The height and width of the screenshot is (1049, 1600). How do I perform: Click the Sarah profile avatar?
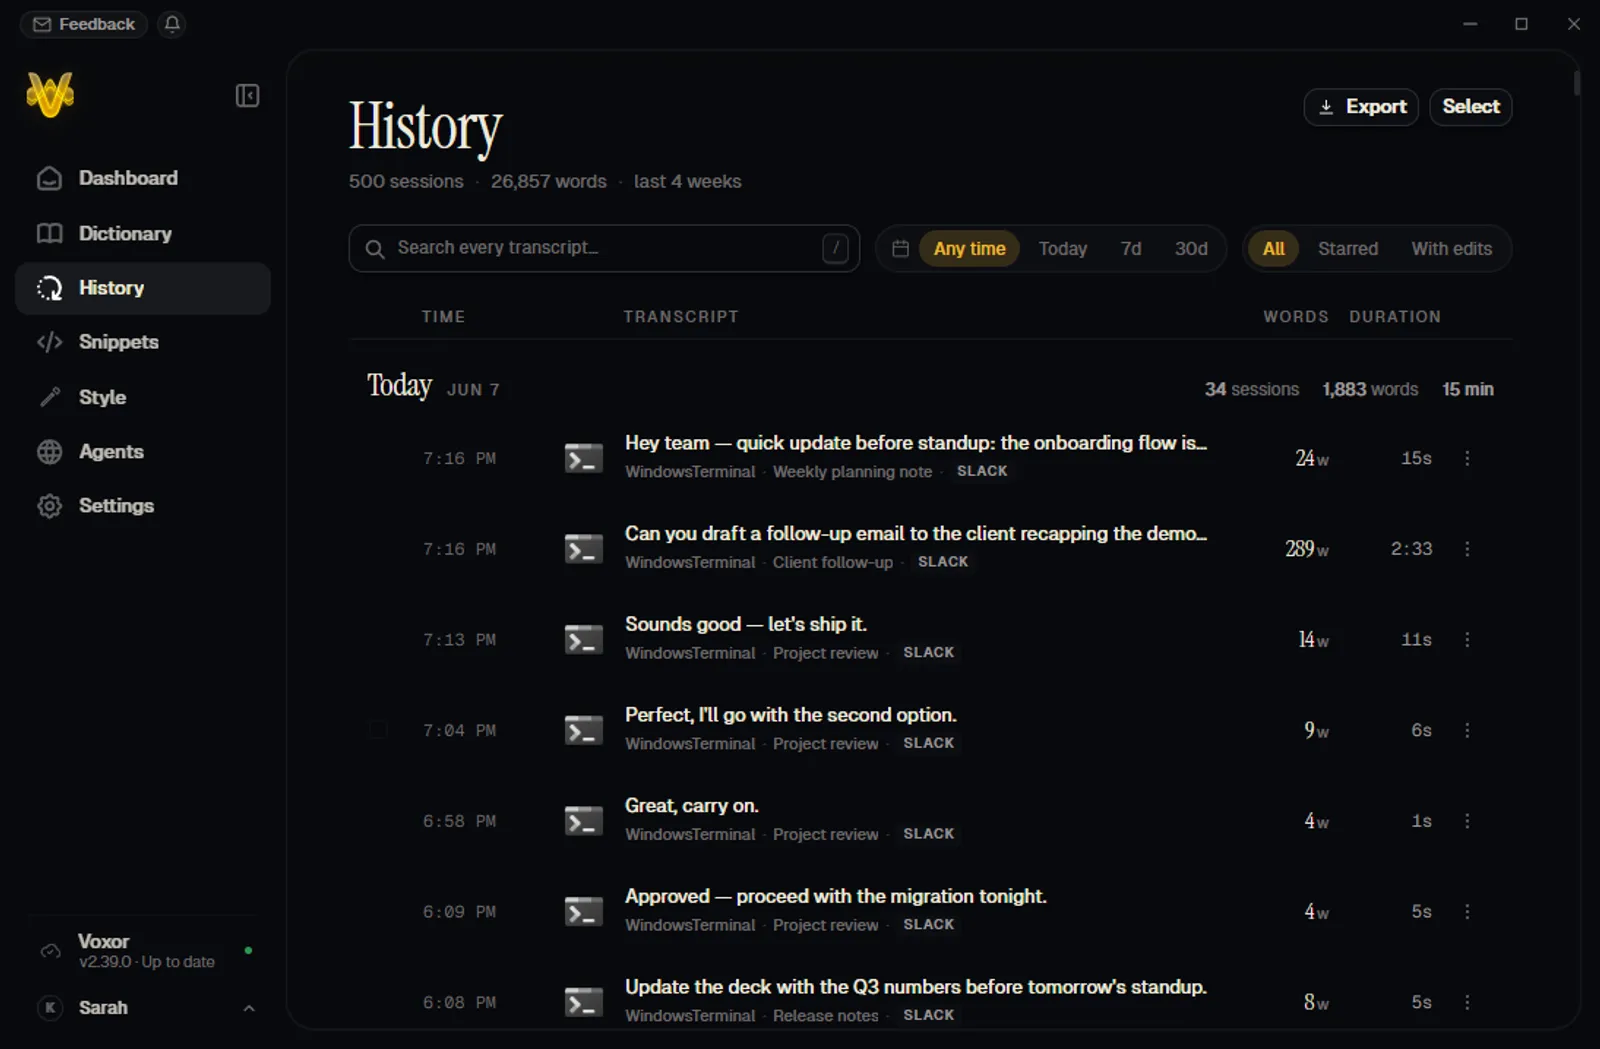tap(50, 1008)
